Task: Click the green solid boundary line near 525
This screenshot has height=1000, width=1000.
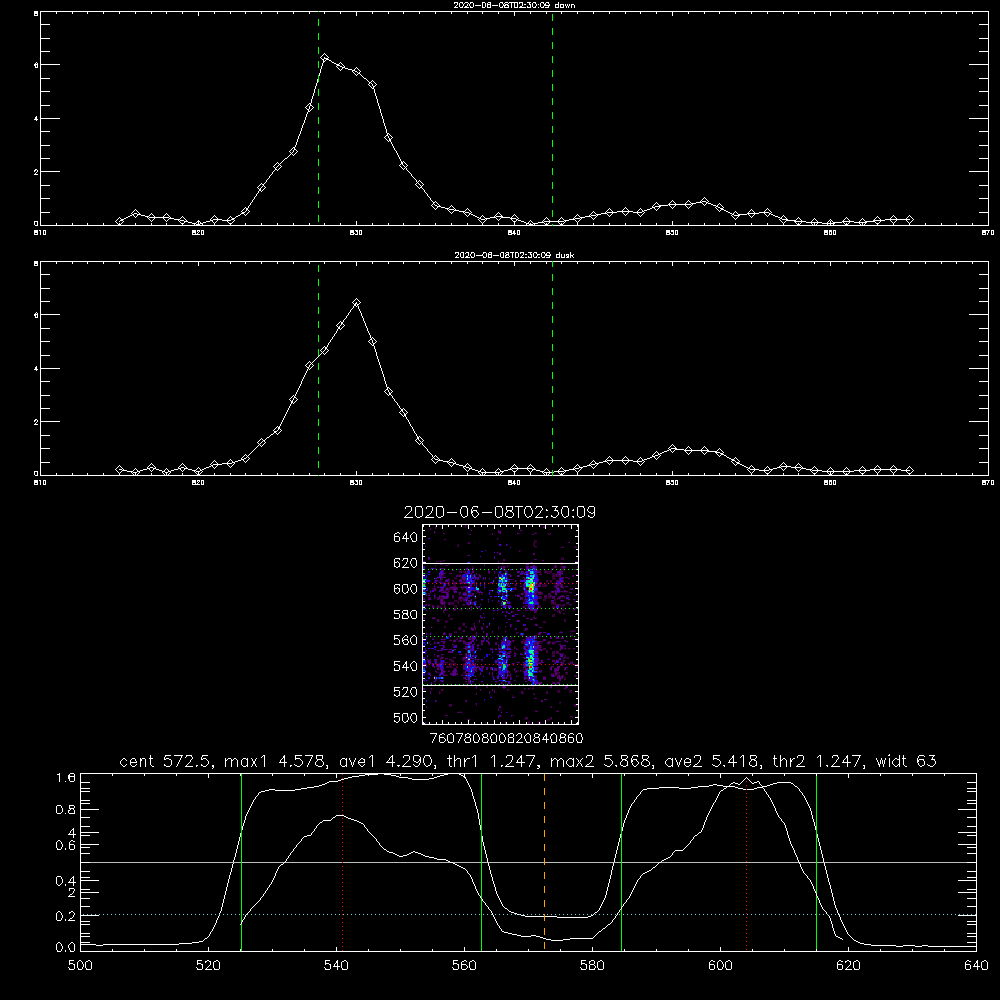Action: pyautogui.click(x=241, y=862)
